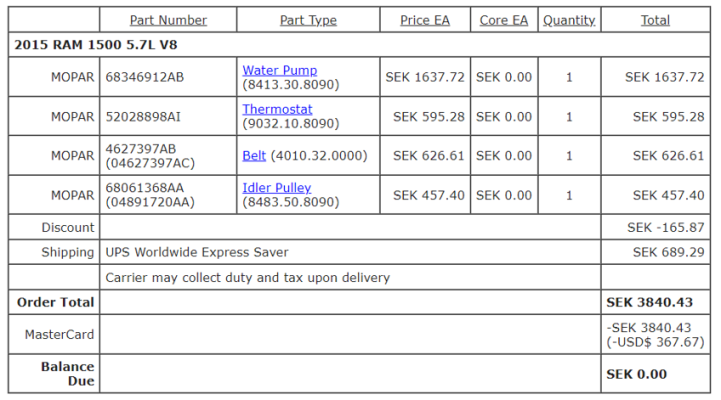
Task: Select the 2015 RAM 1500 5.7L V8 heading
Action: 96,45
